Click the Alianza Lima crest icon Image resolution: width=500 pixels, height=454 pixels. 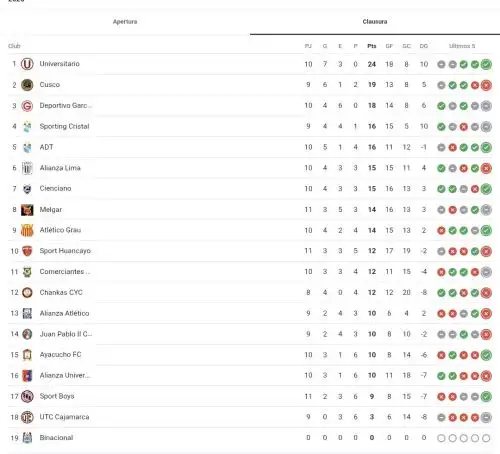click(x=27, y=168)
